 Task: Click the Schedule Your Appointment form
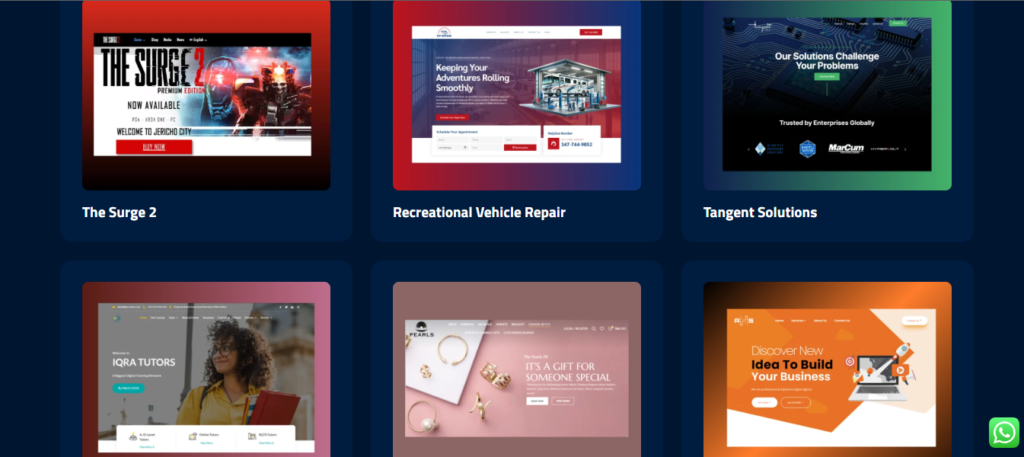485,141
